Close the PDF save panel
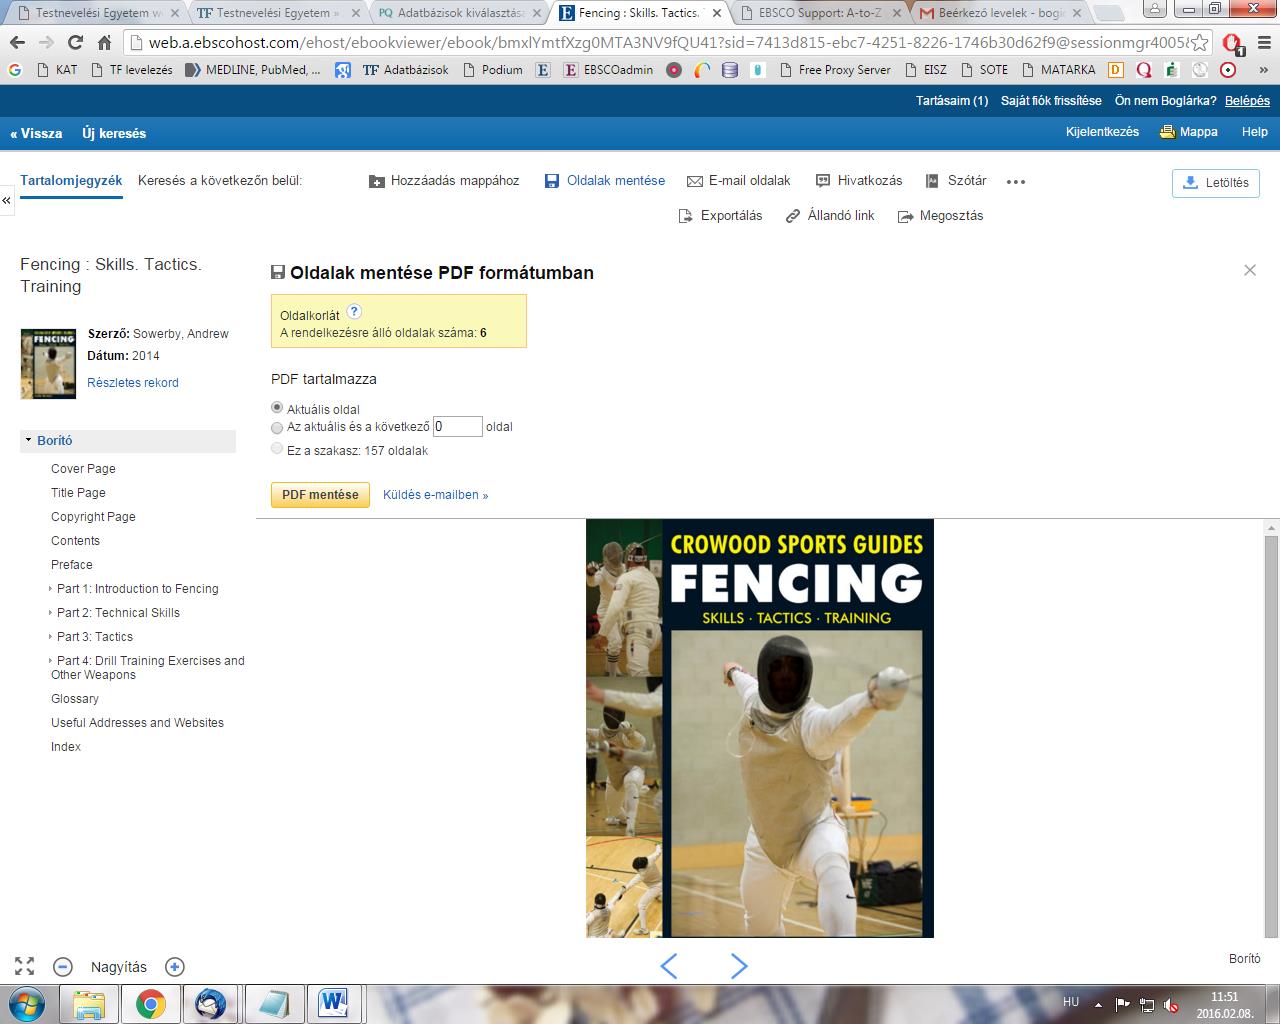 1249,270
